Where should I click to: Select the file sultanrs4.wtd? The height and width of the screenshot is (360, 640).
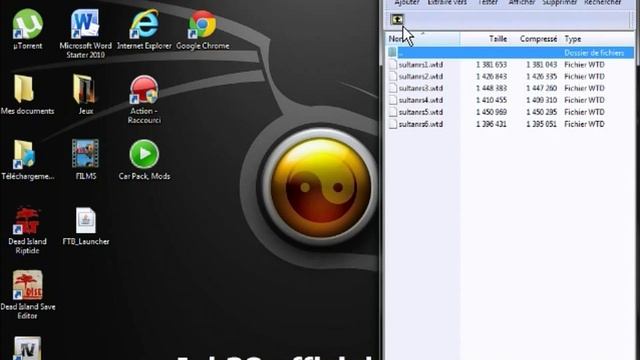421,100
